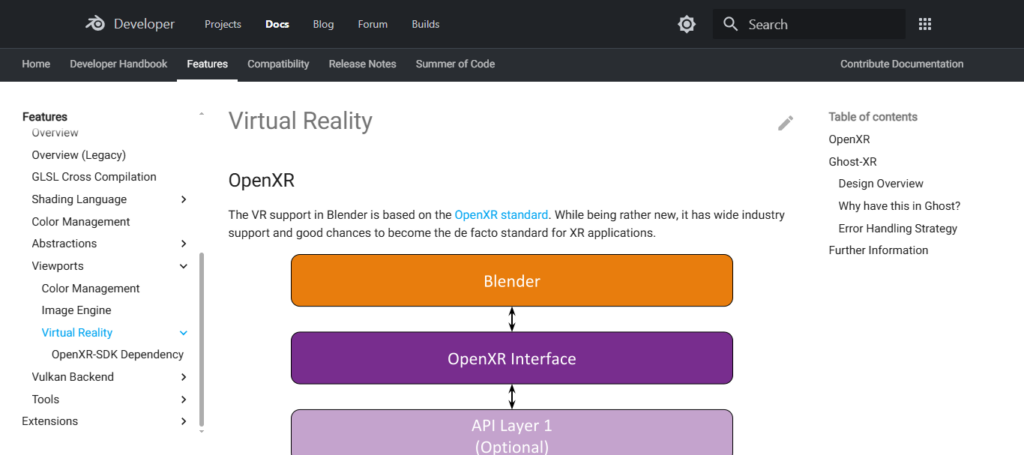Open the Image Engine sidebar entry

click(76, 310)
